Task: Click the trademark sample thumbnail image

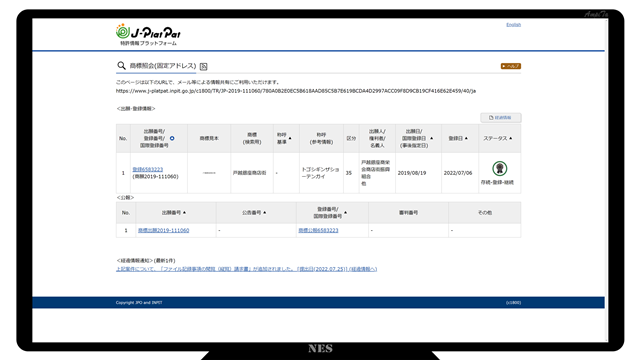Action: tap(209, 173)
